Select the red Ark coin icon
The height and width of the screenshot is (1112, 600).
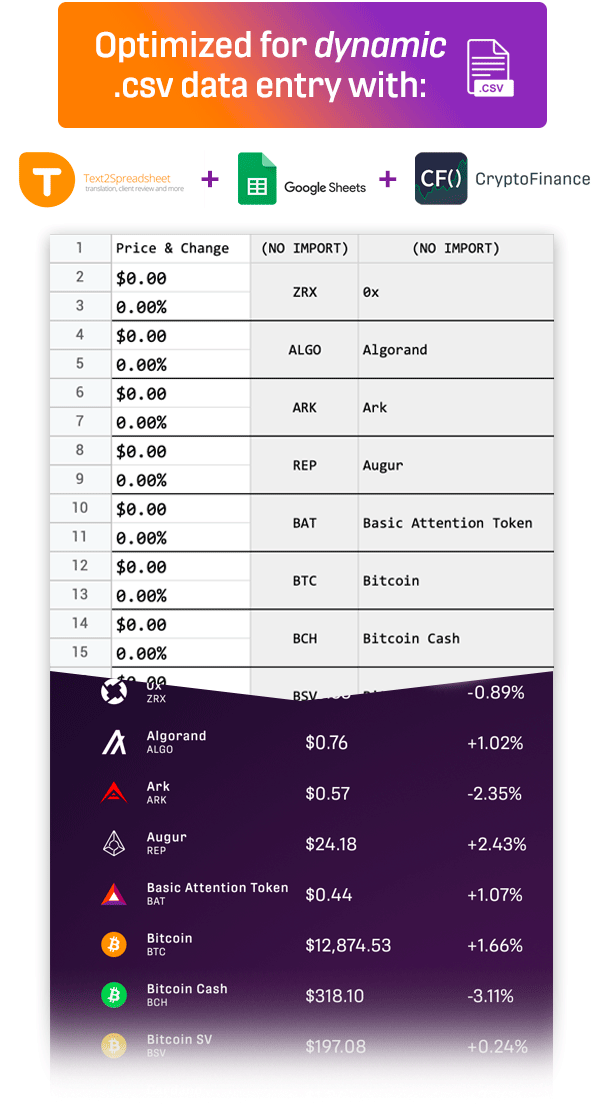[113, 792]
